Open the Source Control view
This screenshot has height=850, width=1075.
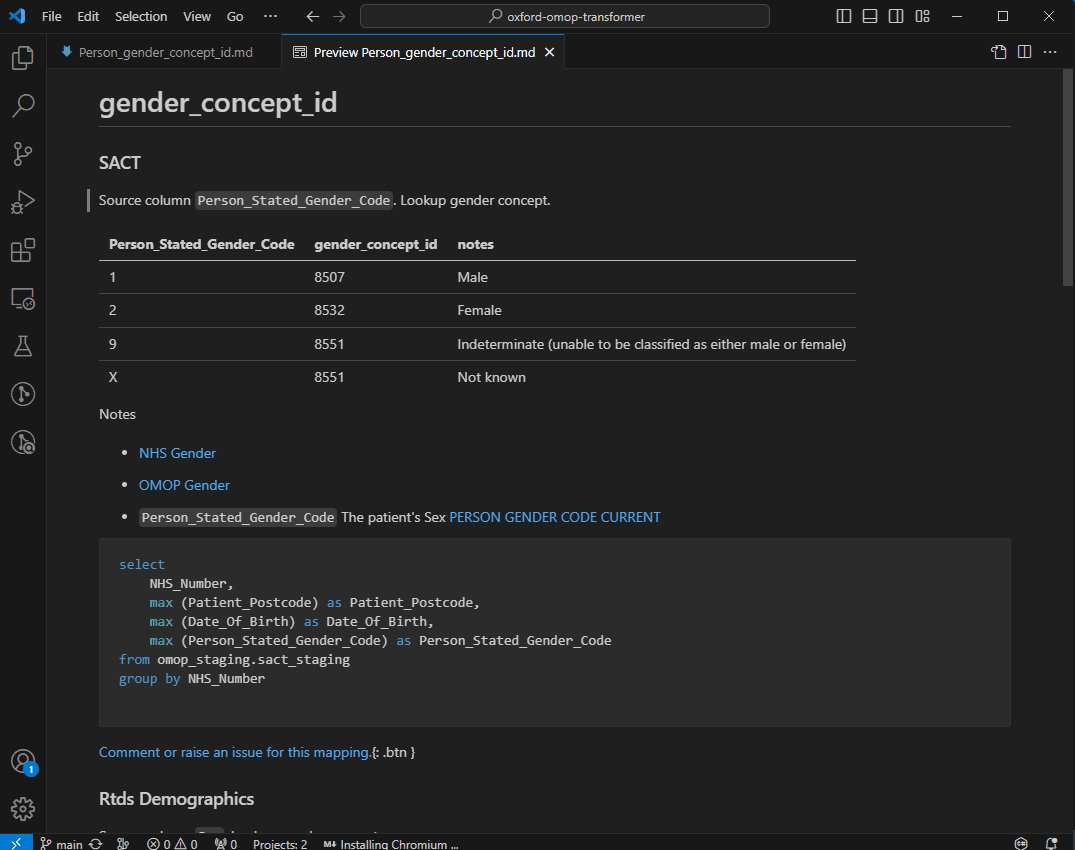[x=23, y=154]
